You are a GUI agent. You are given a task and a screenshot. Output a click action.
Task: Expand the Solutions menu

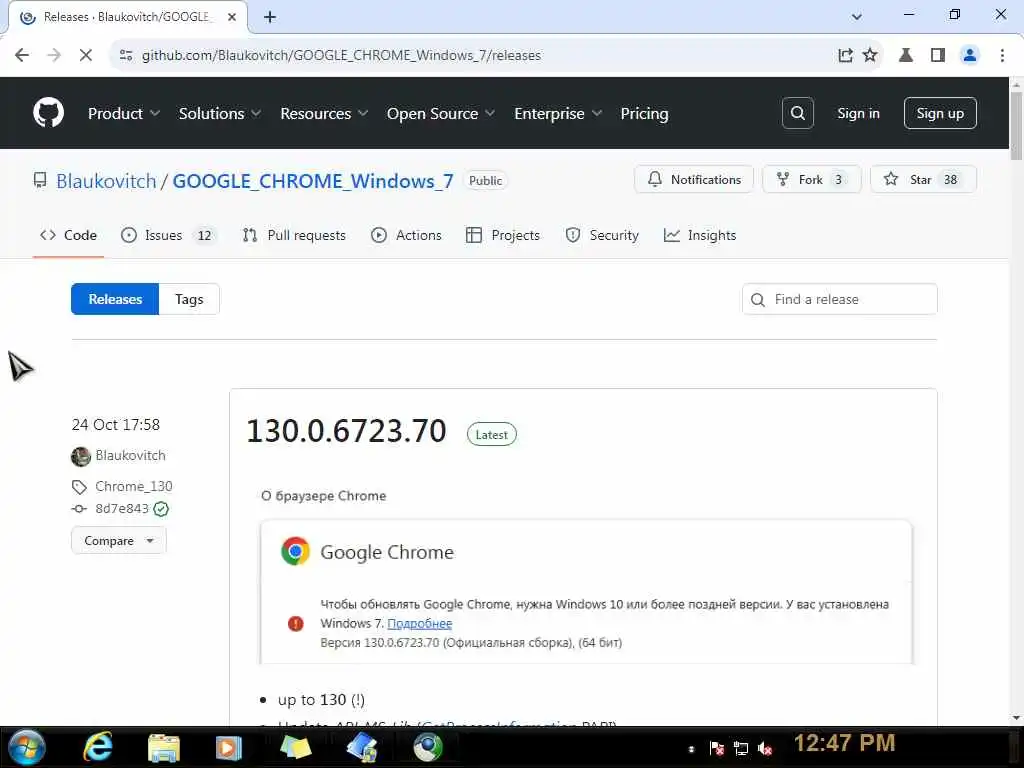(219, 114)
